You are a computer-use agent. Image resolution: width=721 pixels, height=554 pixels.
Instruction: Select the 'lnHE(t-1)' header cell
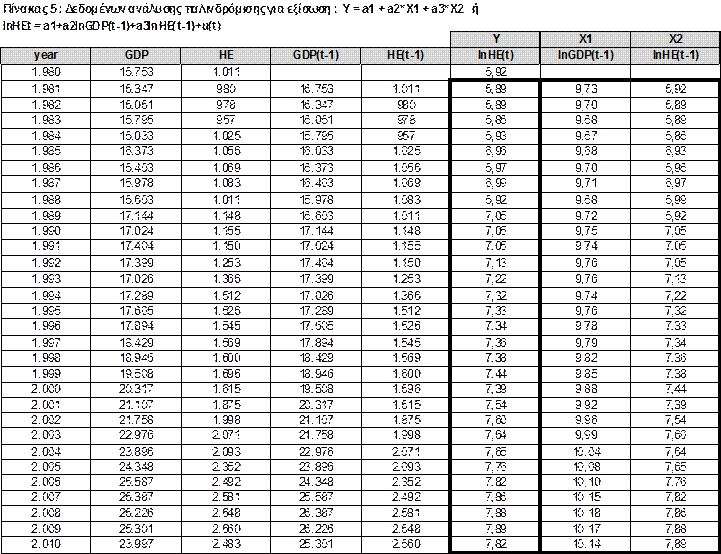point(675,55)
